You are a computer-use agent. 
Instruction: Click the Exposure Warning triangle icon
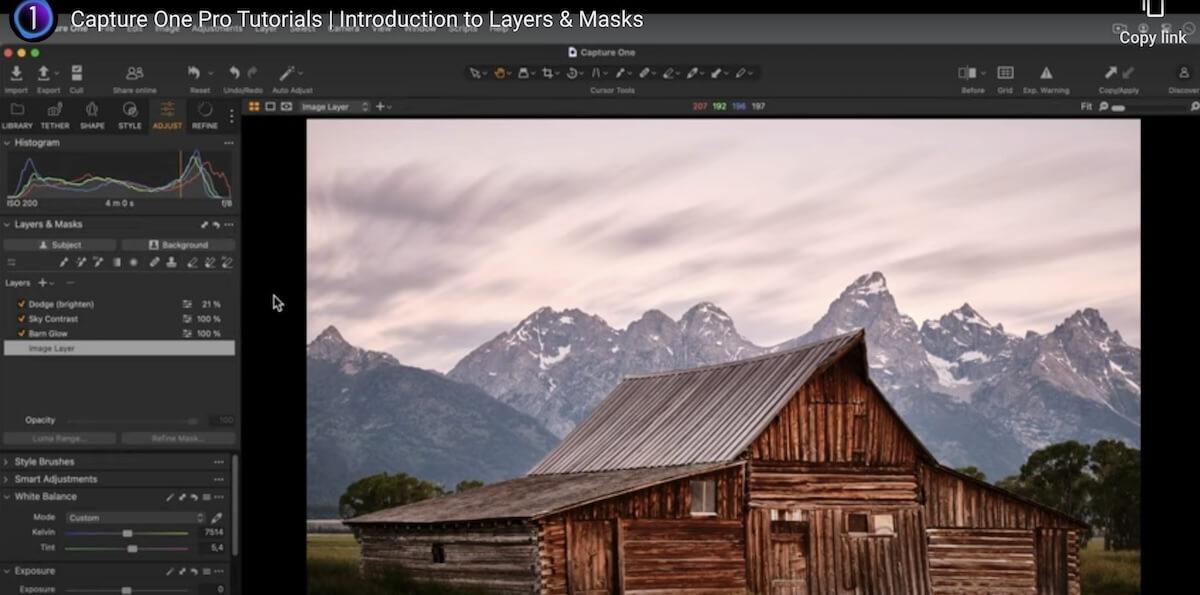pos(1046,73)
